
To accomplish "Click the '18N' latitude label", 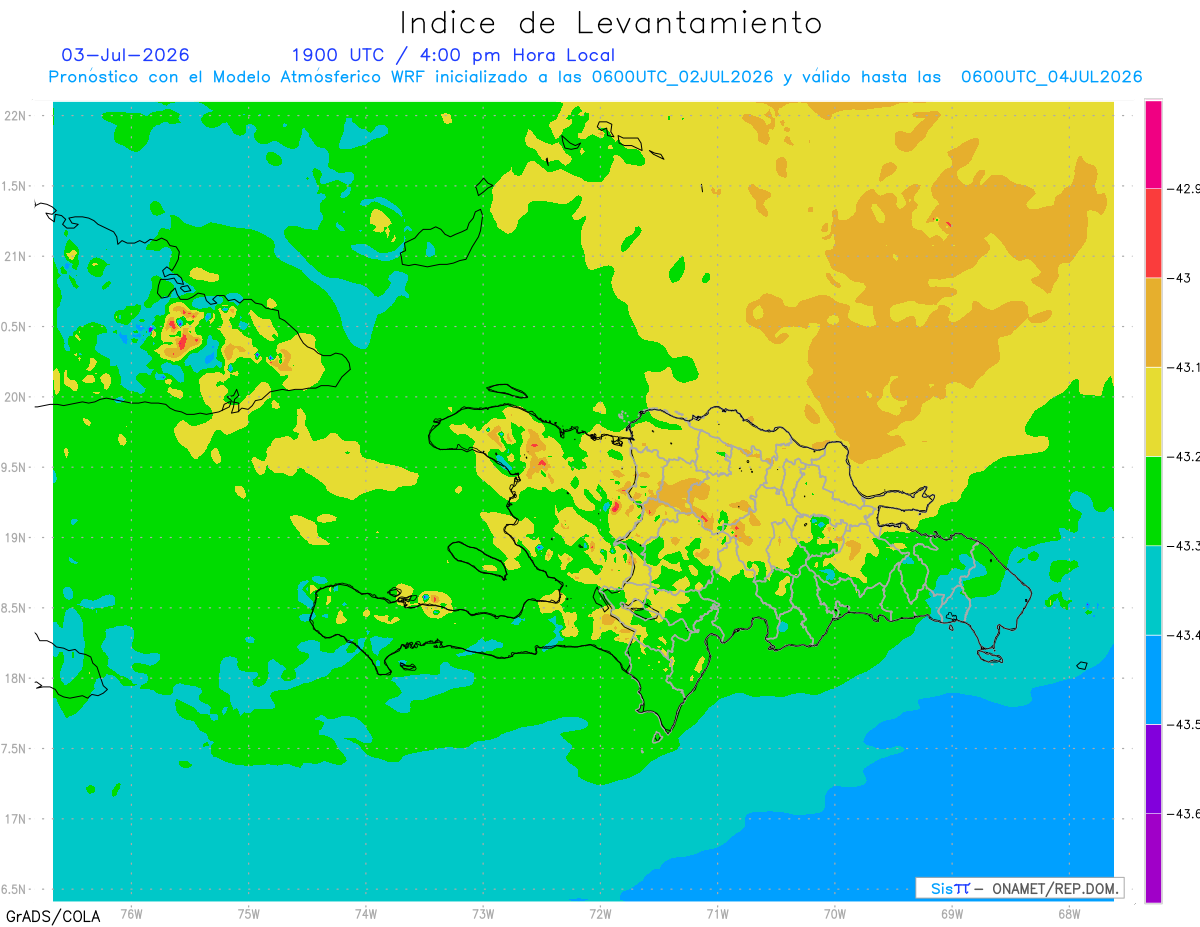I will 17,679.
